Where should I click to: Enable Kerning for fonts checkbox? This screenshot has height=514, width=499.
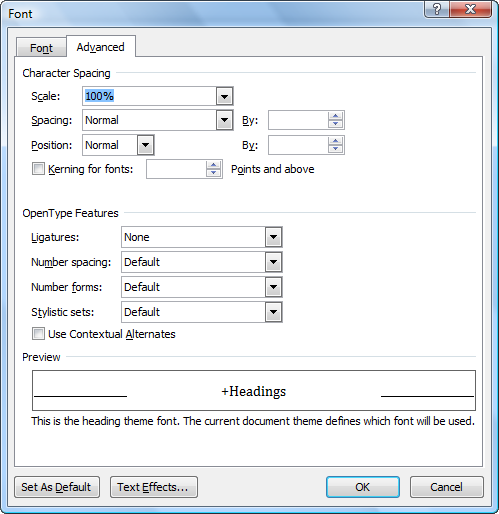tap(38, 169)
